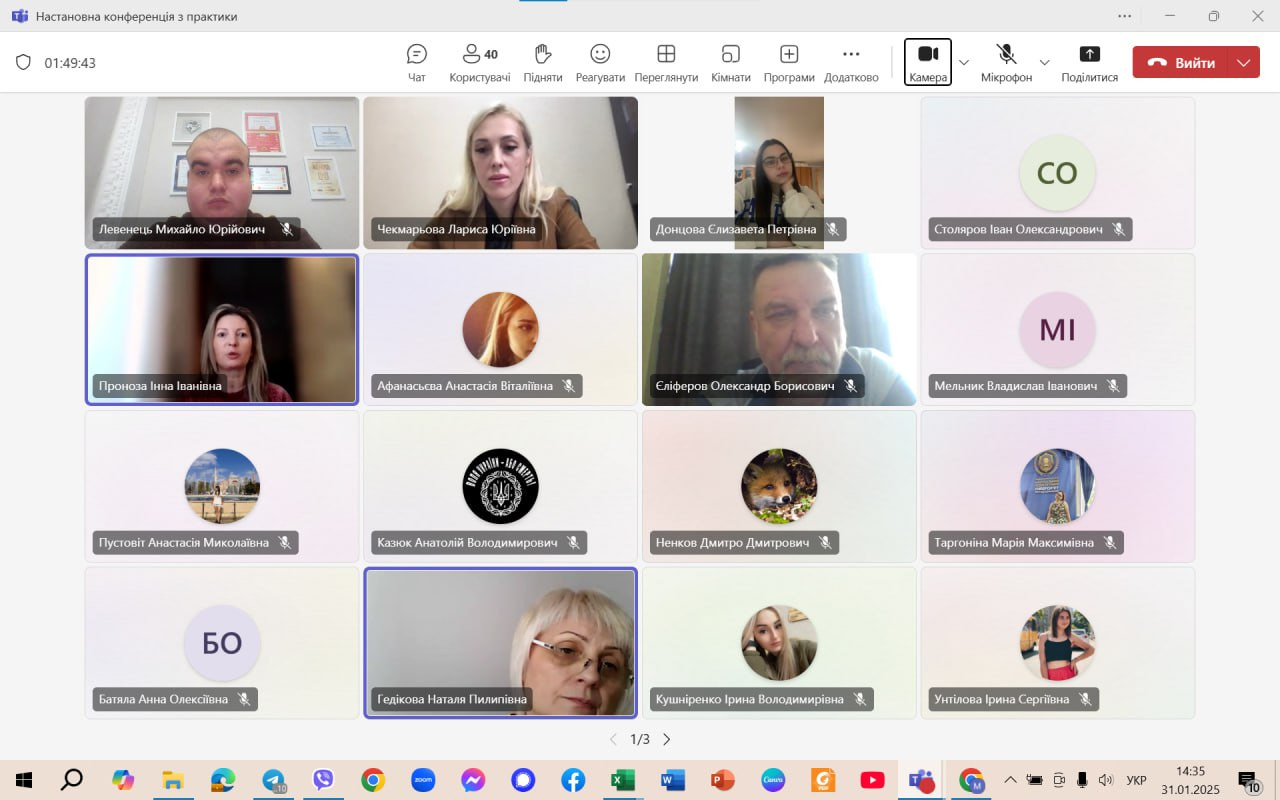The height and width of the screenshot is (800, 1280).
Task: Go to next participants page
Action: tap(667, 740)
